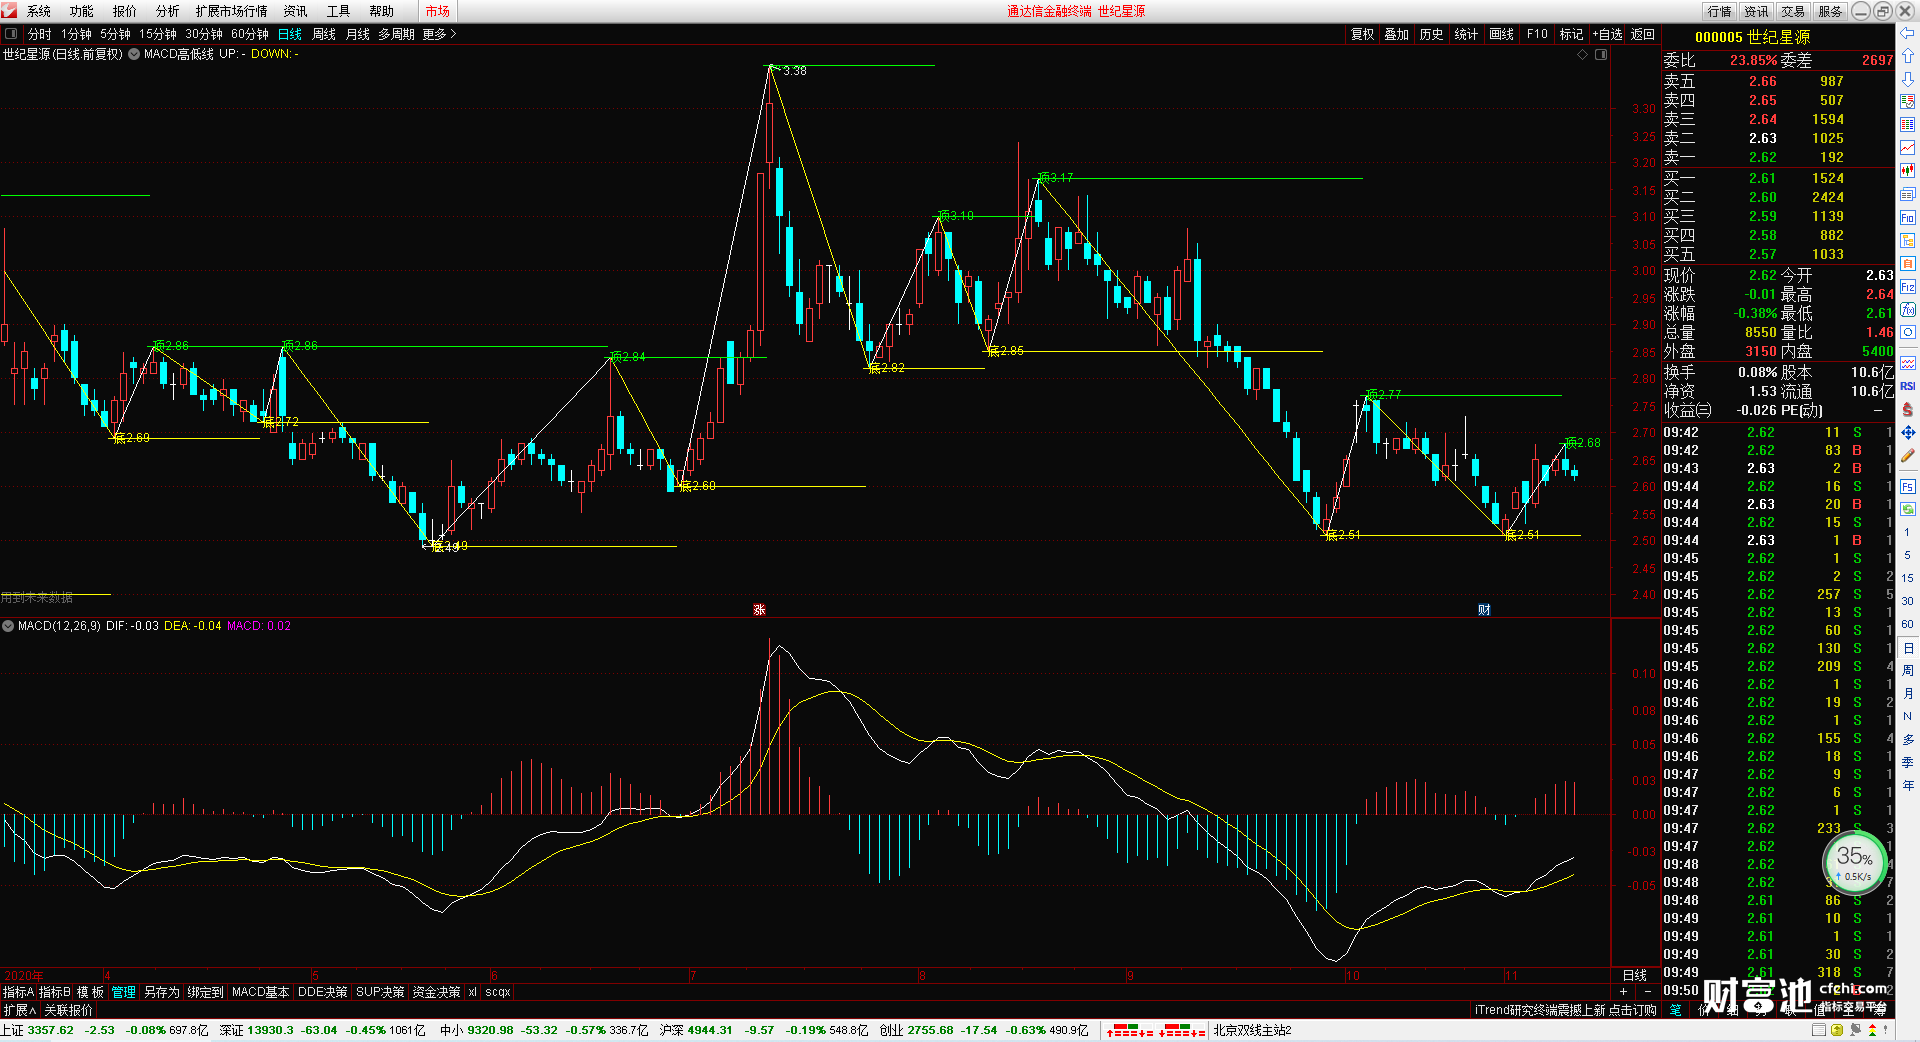Click the back arrow icon in right sidebar
The height and width of the screenshot is (1042, 1920).
coord(1907,33)
